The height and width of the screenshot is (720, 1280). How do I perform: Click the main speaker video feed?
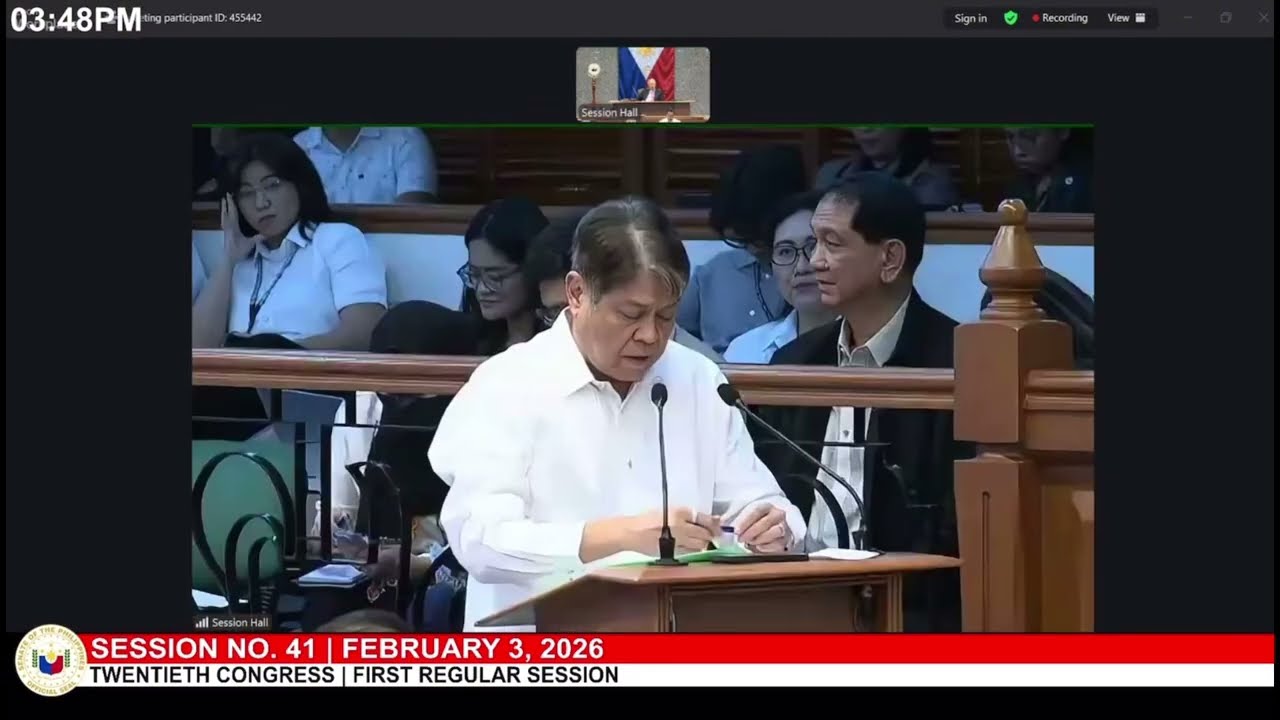point(643,378)
